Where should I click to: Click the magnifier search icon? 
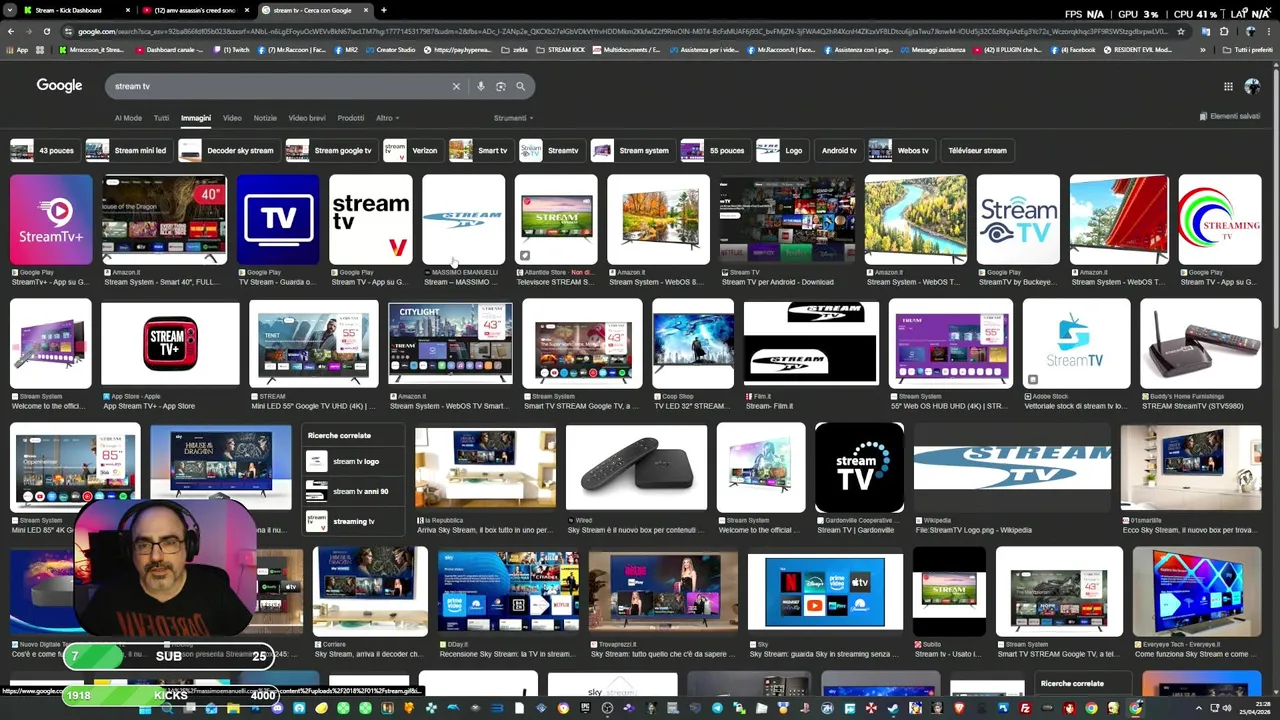(520, 86)
